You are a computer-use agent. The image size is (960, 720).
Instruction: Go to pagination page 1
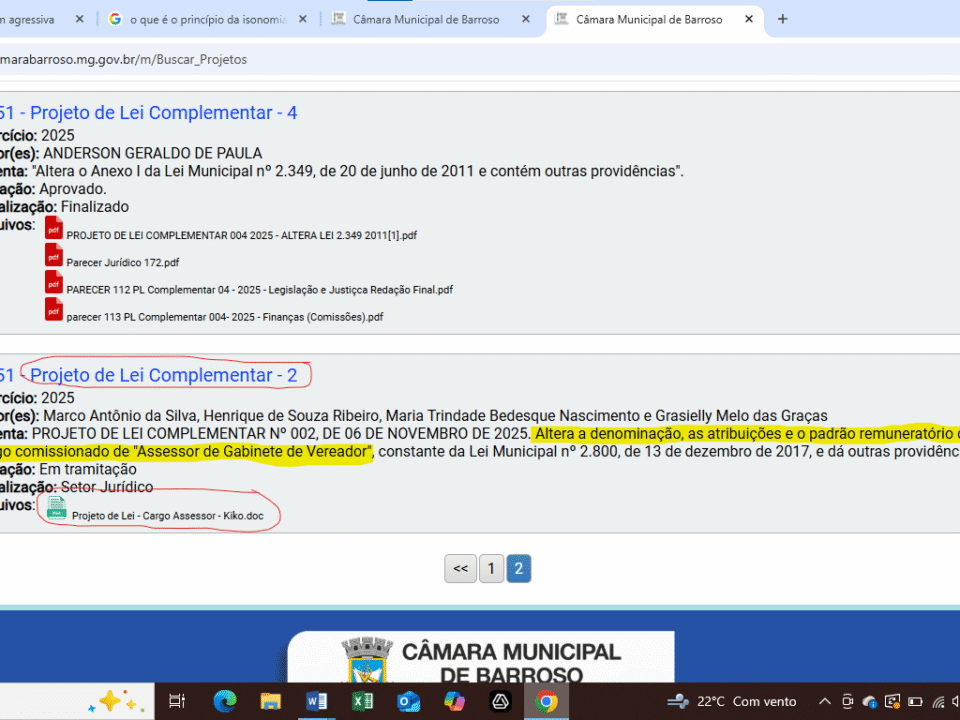490,569
